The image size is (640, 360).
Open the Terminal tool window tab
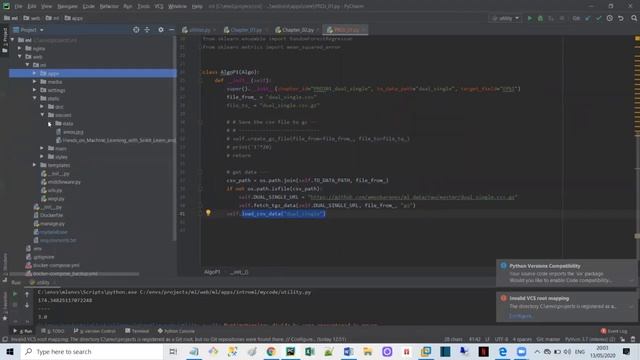click(x=137, y=331)
